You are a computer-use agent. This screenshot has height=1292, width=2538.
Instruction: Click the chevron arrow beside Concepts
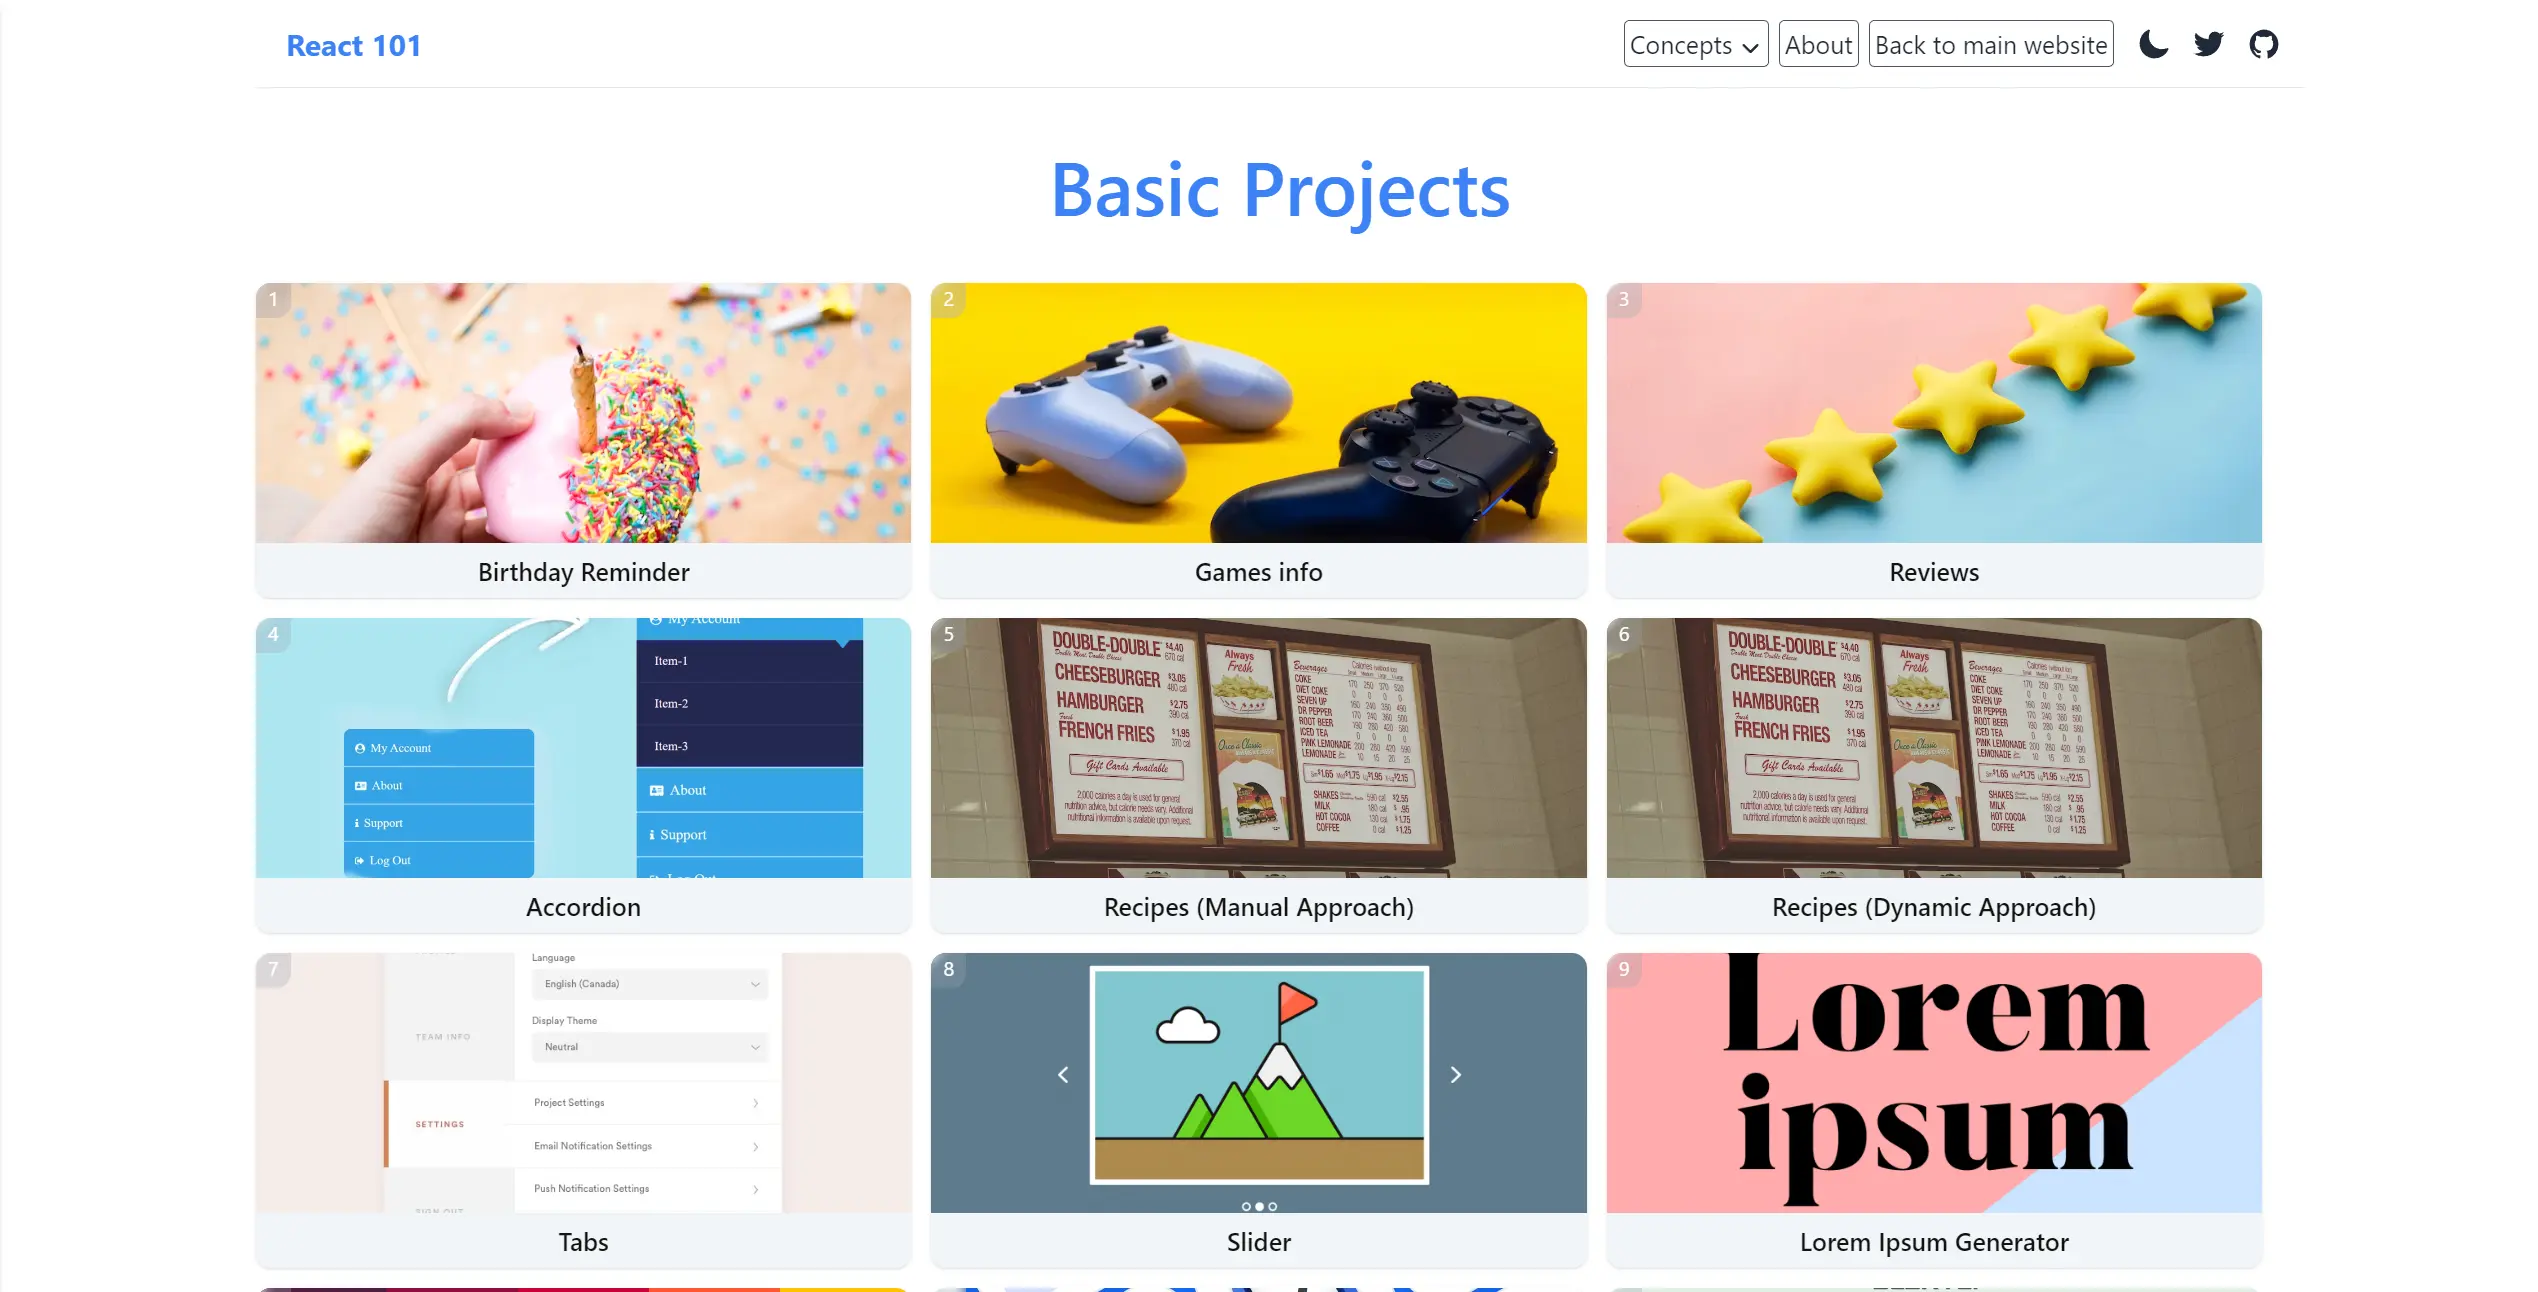point(1750,47)
